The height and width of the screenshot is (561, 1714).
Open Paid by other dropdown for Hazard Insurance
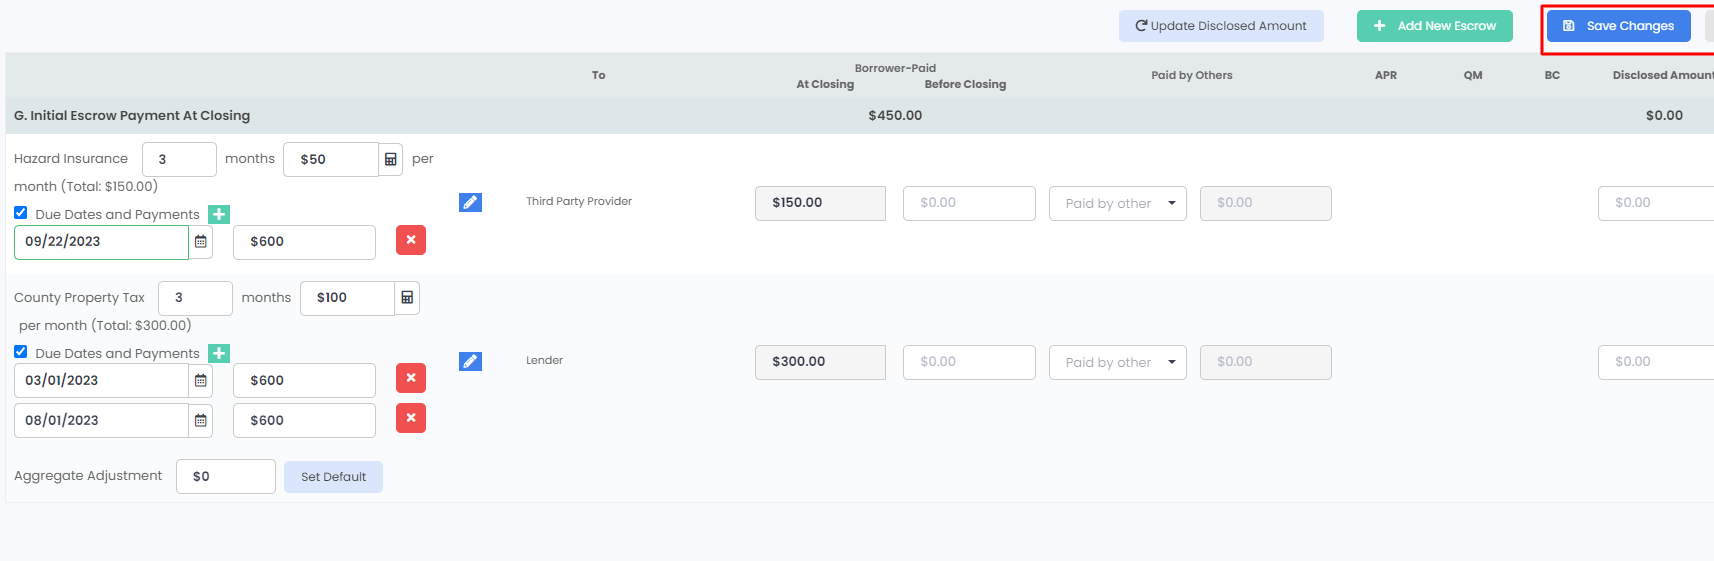(1117, 204)
